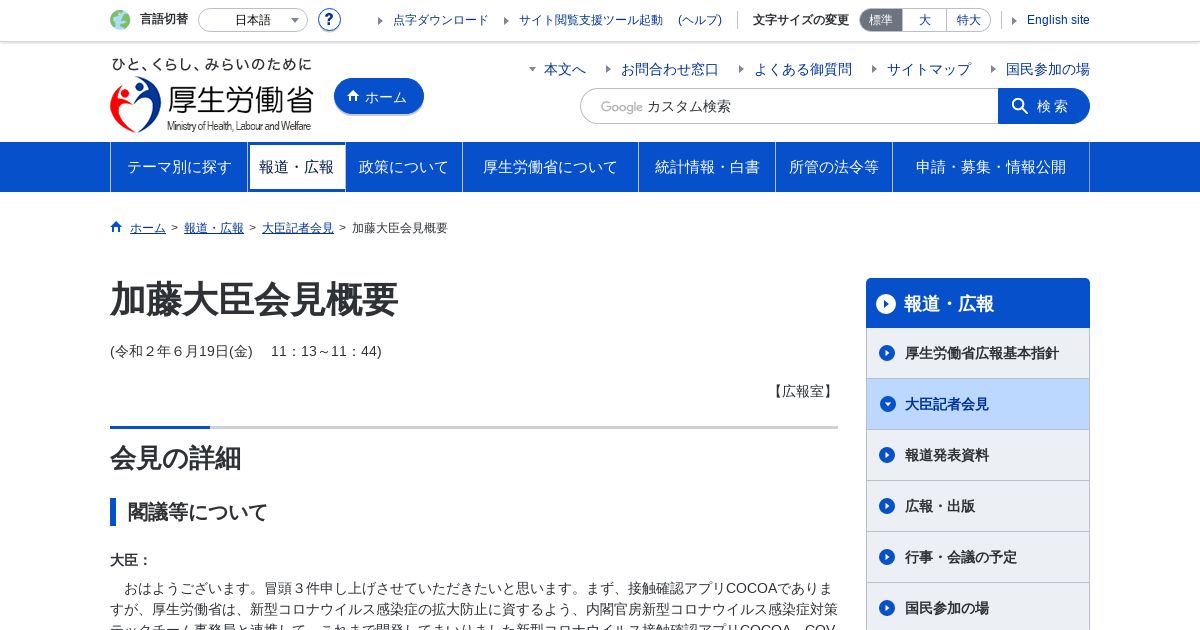Open 国民参加の場 top link
This screenshot has height=630, width=1200.
click(x=1048, y=69)
